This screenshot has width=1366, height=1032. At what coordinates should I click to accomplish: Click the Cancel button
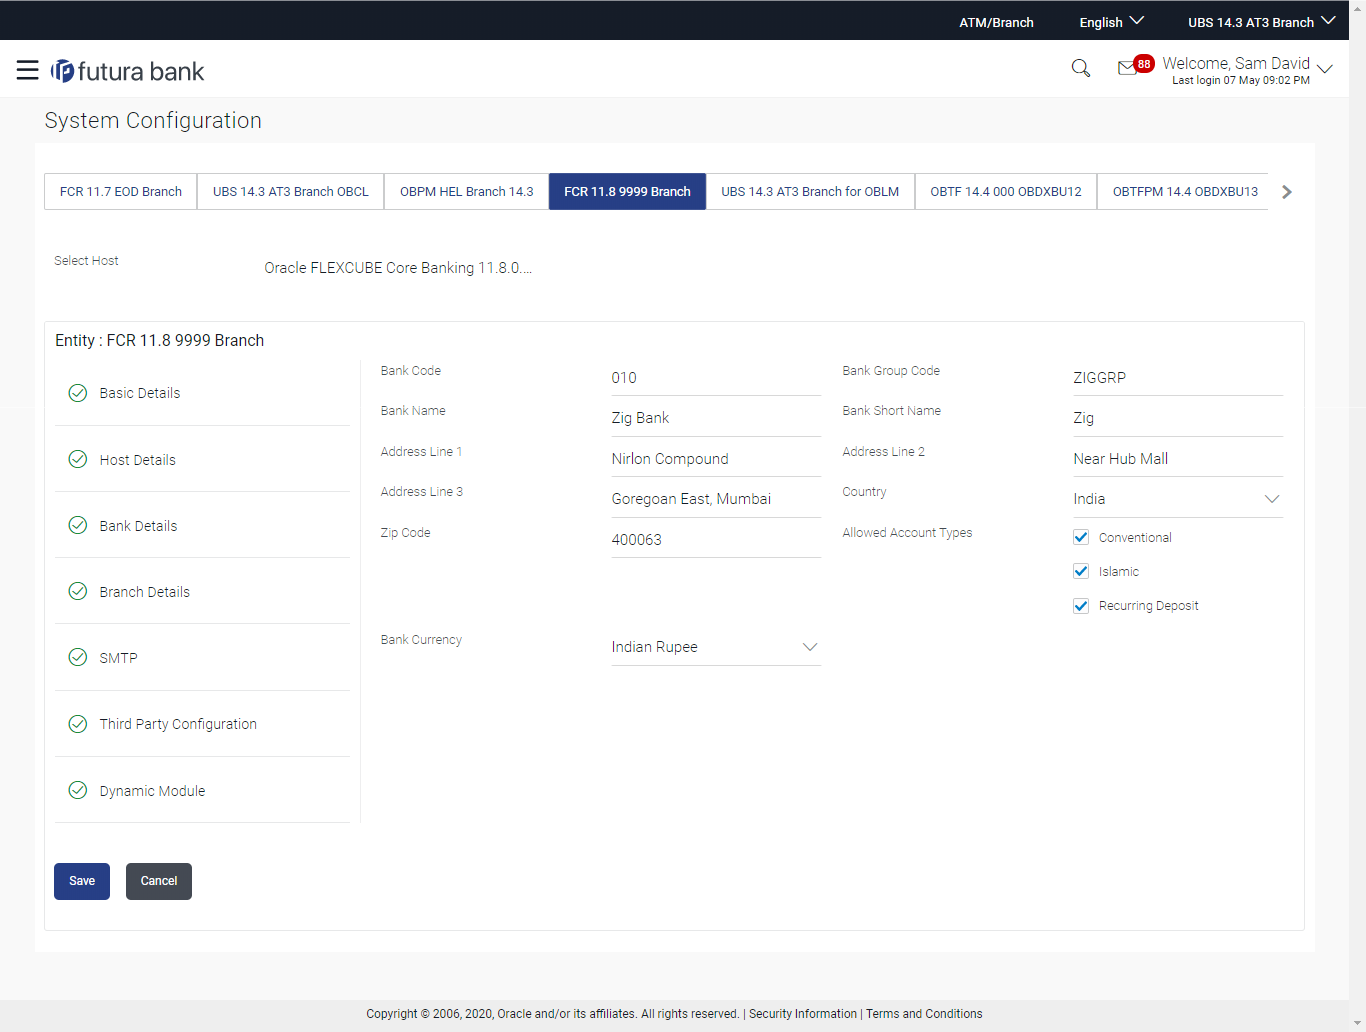(x=159, y=881)
